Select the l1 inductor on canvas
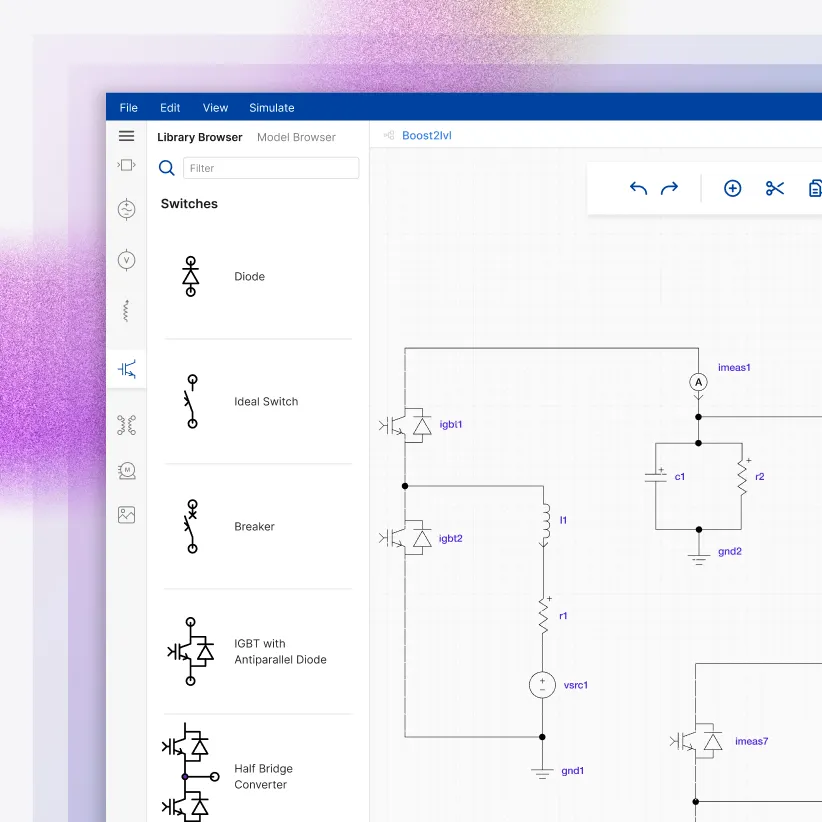Viewport: 822px width, 822px height. [545, 524]
